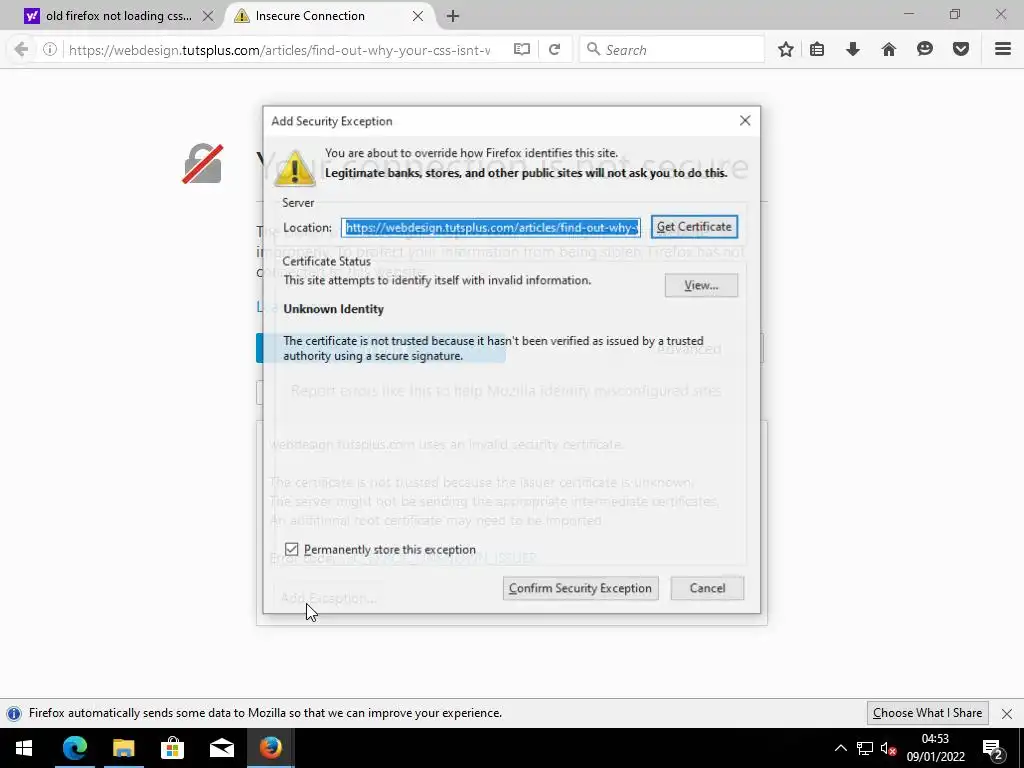This screenshot has width=1024, height=768.
Task: Open site information icon in the address bar
Action: point(50,50)
